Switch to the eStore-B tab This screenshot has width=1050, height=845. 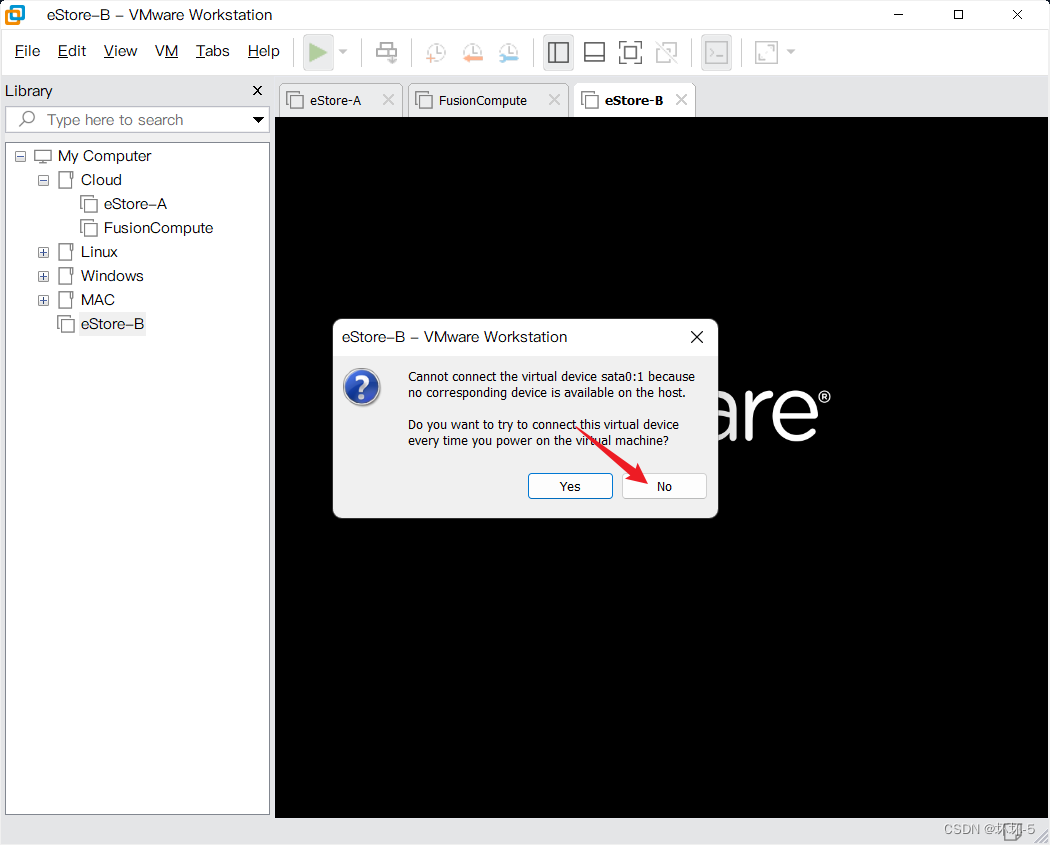coord(633,100)
